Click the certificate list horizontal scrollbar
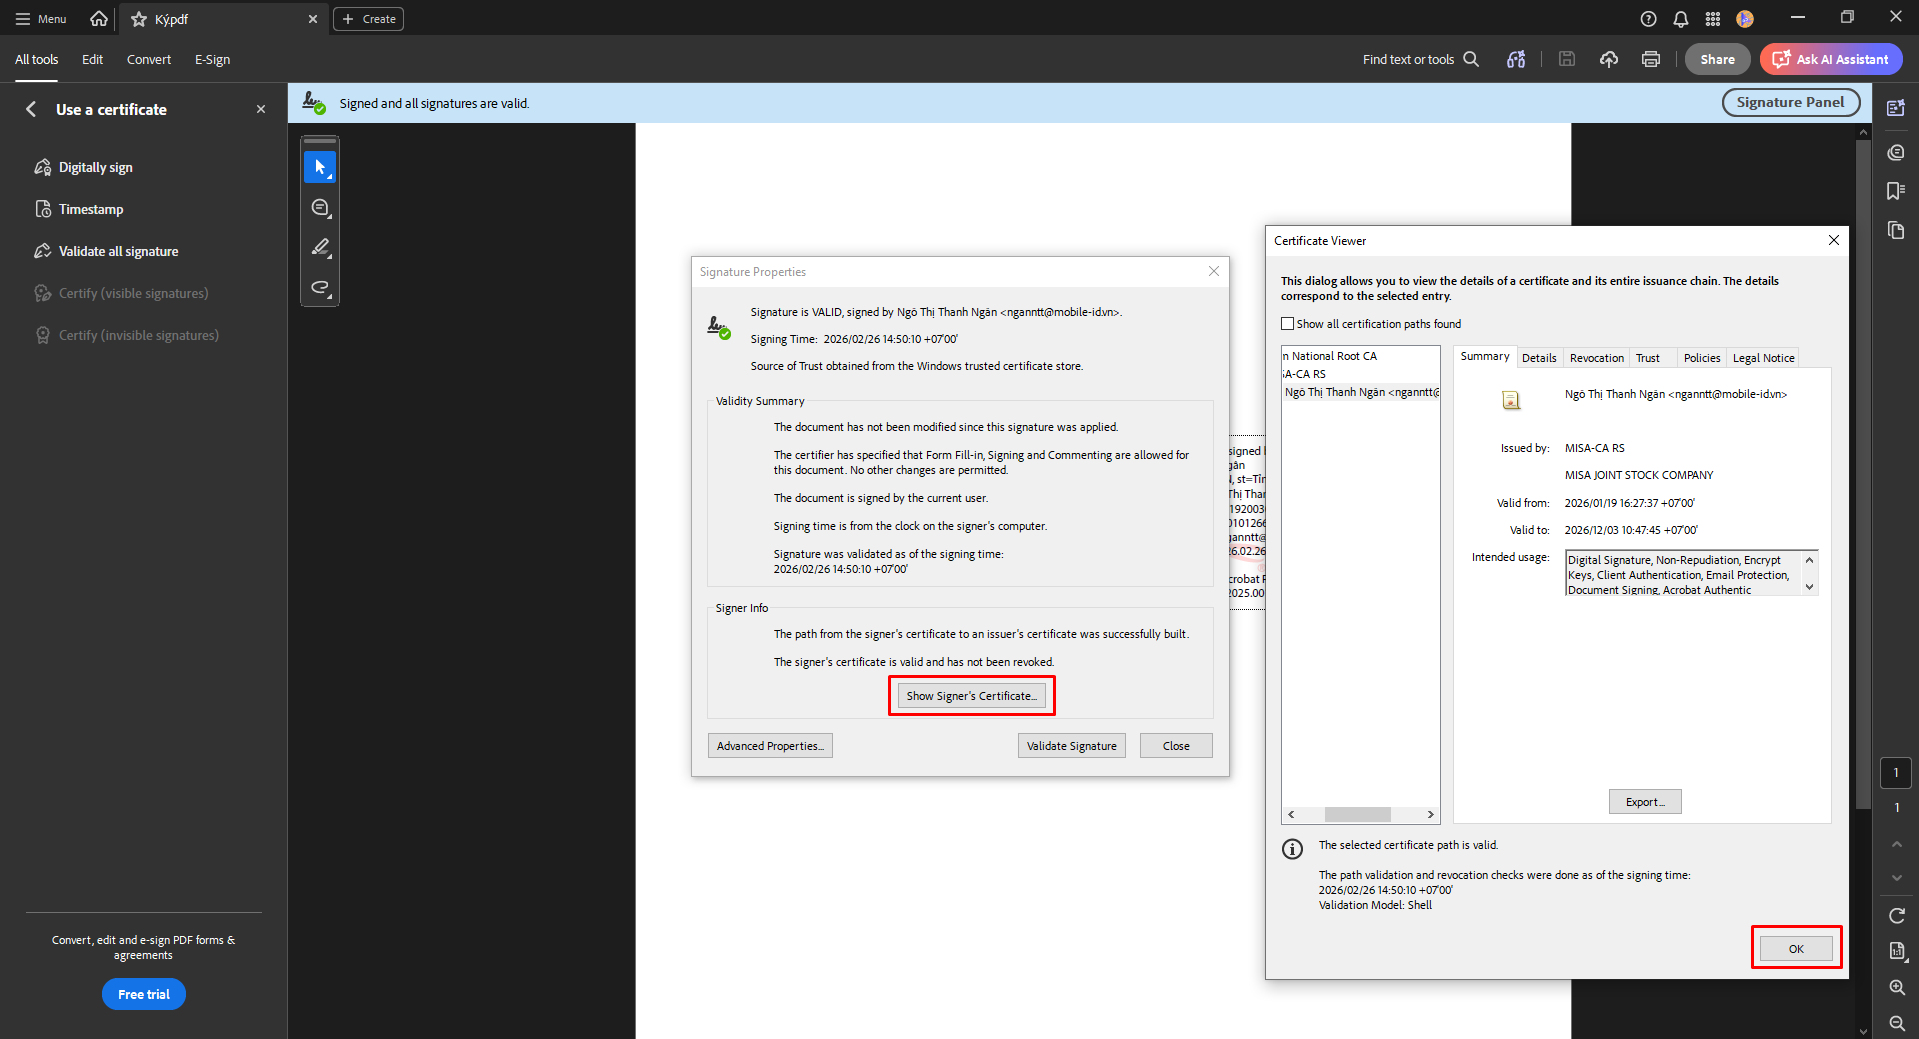 coord(1357,814)
